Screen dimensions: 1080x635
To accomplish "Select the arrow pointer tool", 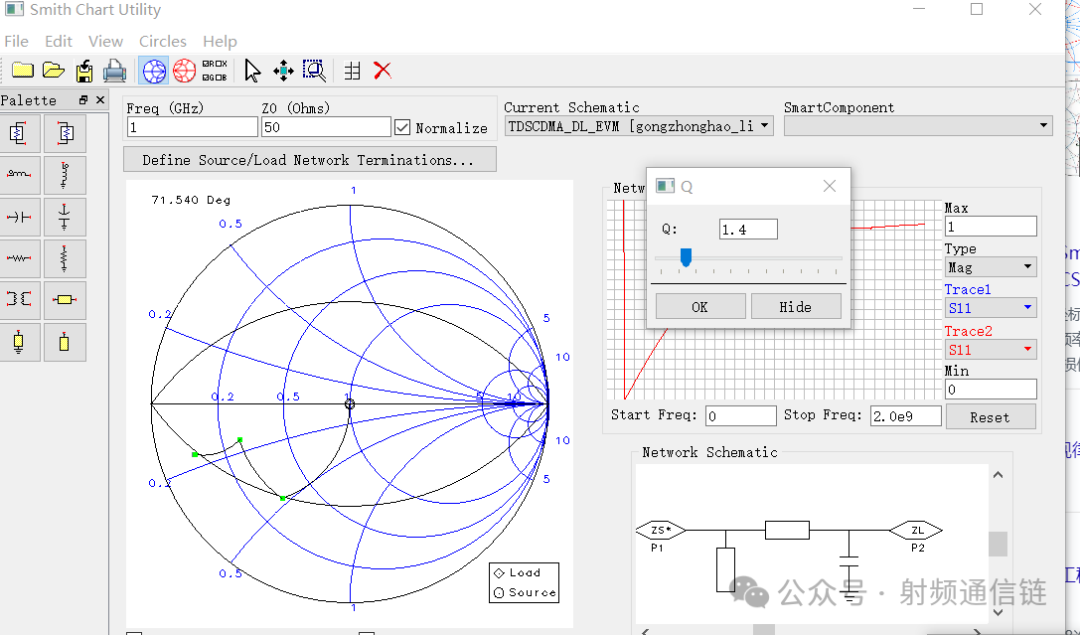I will pyautogui.click(x=252, y=71).
